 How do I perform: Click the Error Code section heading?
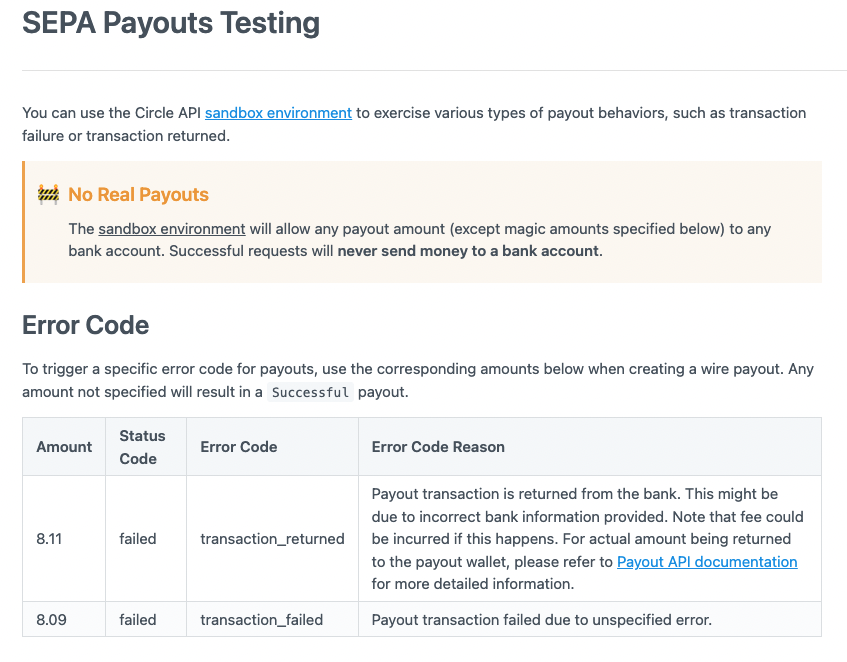pos(86,325)
